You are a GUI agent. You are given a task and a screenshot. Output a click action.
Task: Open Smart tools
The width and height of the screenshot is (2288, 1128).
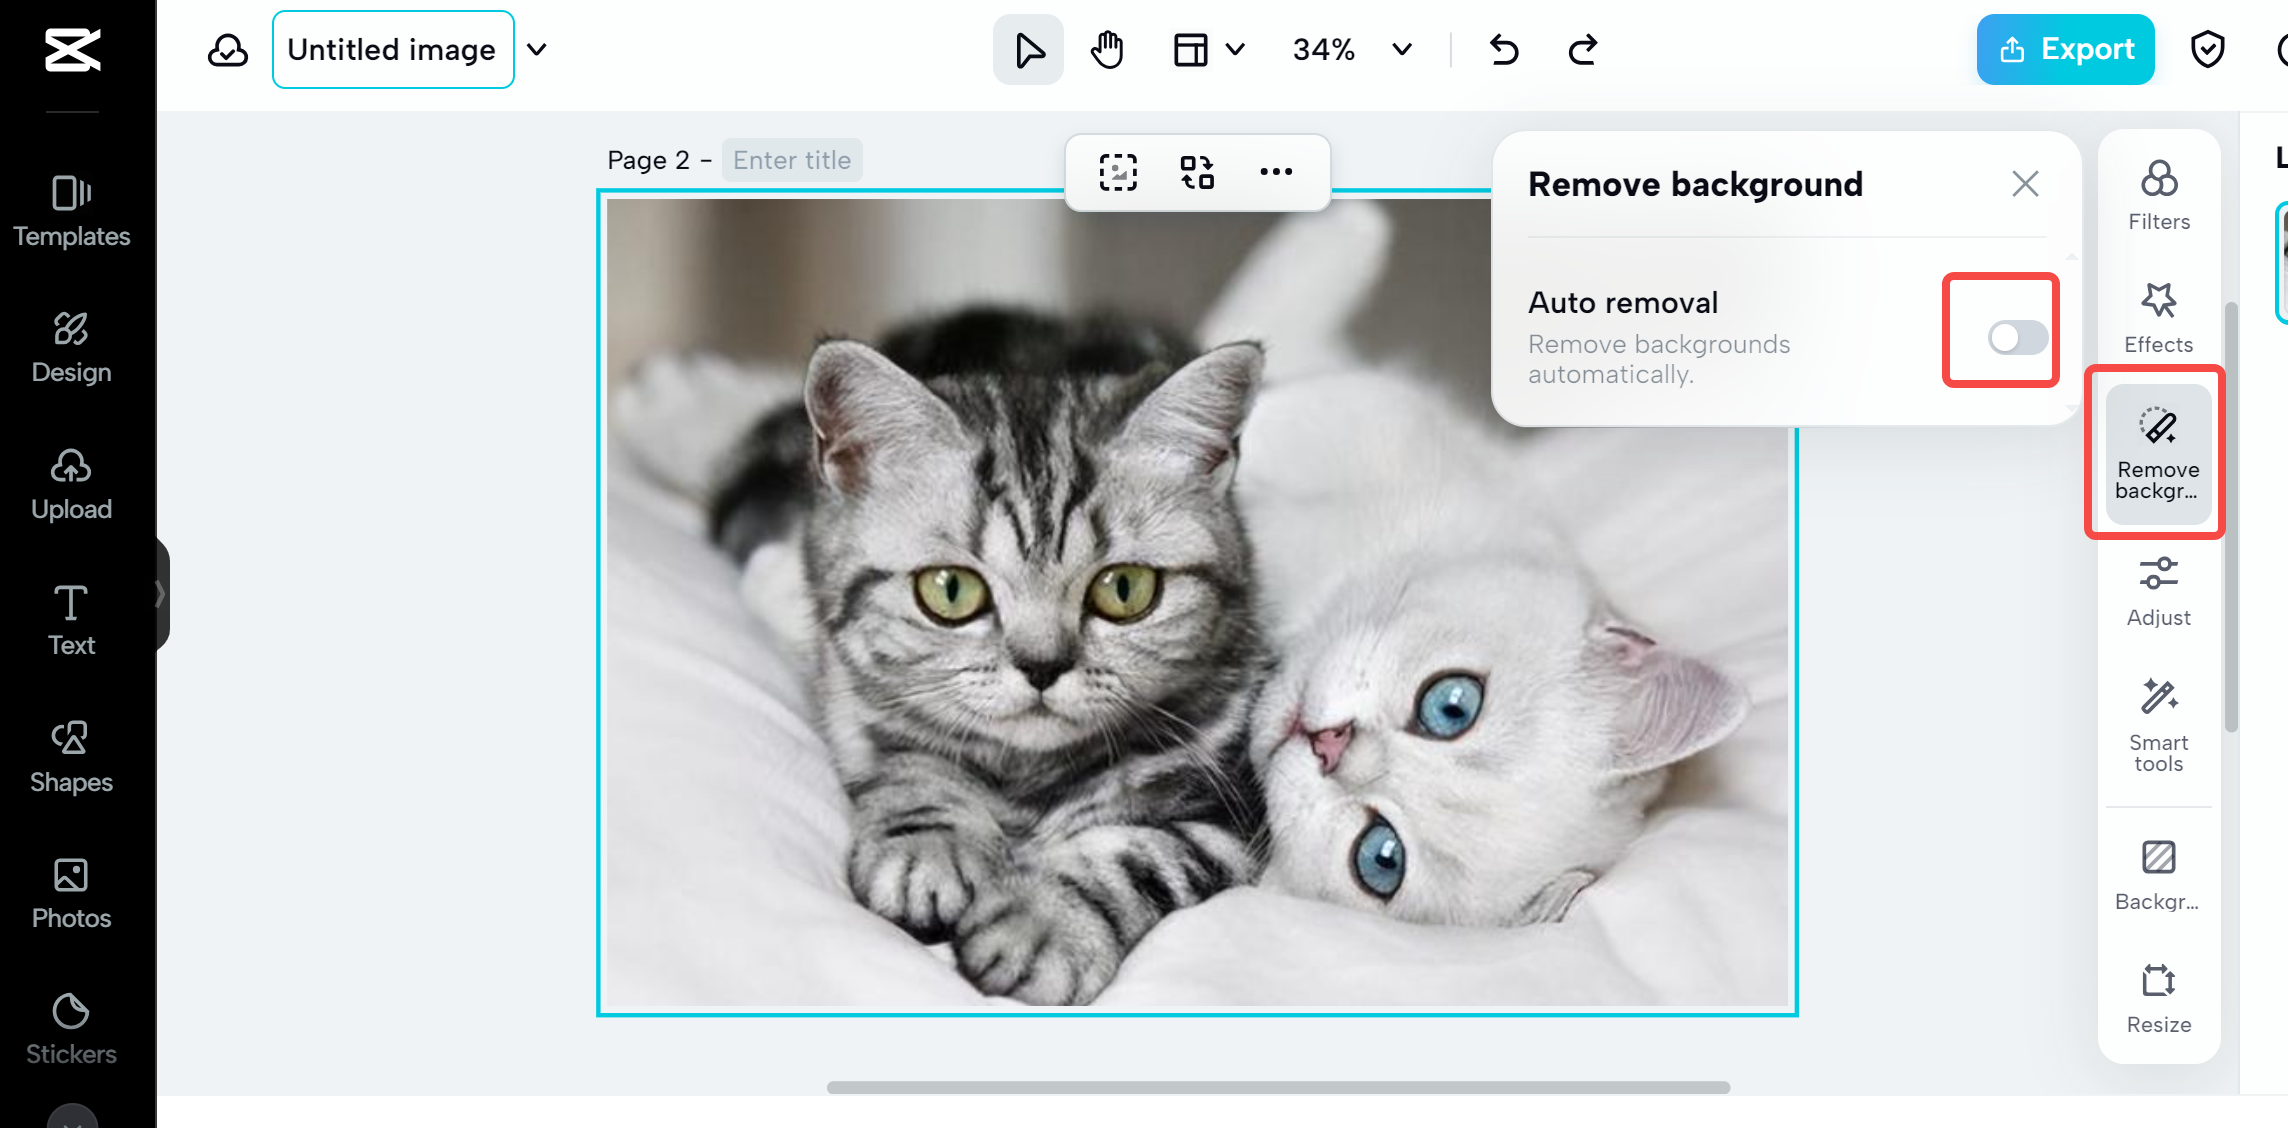point(2158,720)
